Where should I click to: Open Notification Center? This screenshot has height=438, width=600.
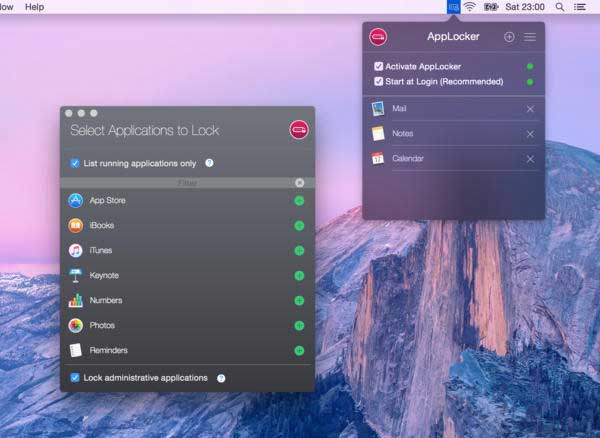point(580,7)
